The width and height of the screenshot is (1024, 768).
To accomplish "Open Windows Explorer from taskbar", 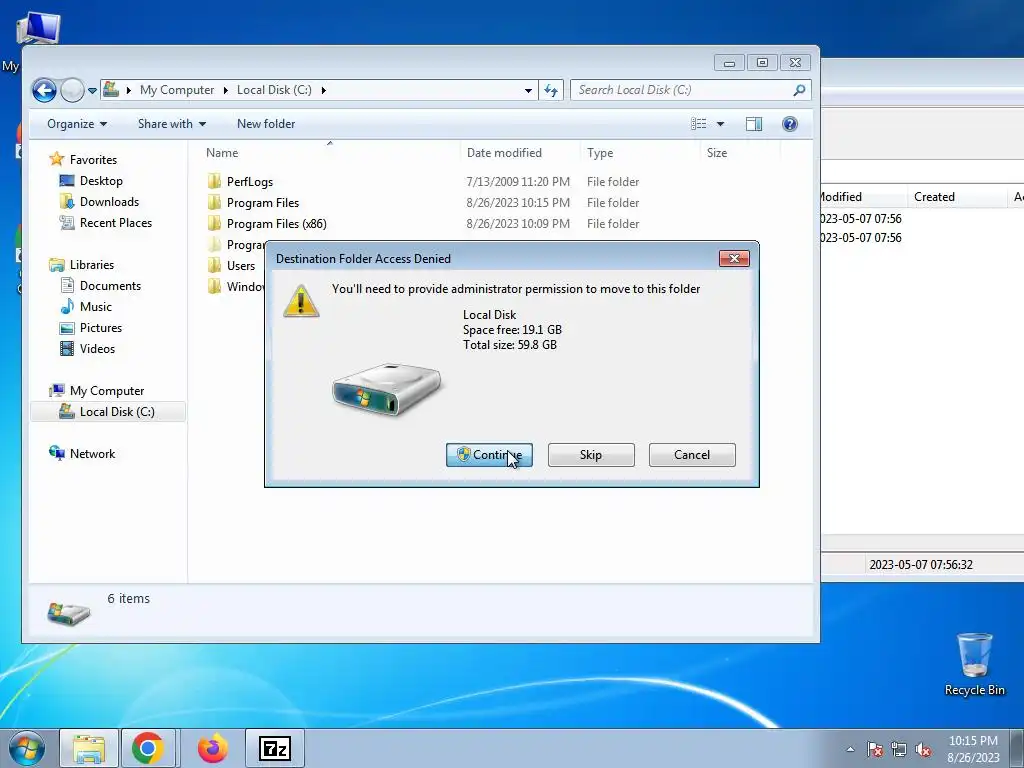I will point(89,749).
